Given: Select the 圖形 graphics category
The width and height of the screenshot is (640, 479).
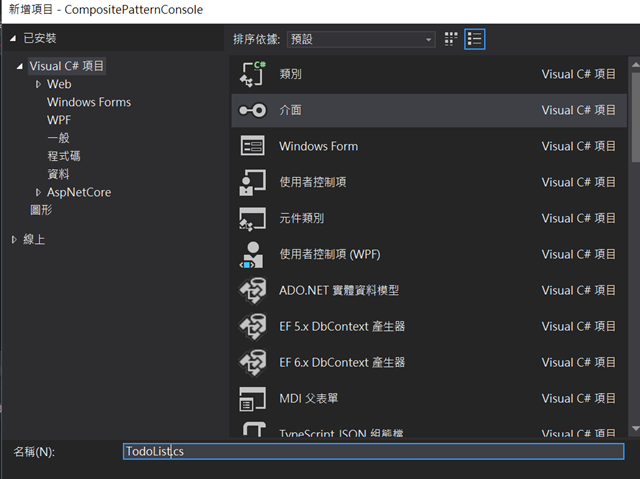Looking at the screenshot, I should coord(41,210).
